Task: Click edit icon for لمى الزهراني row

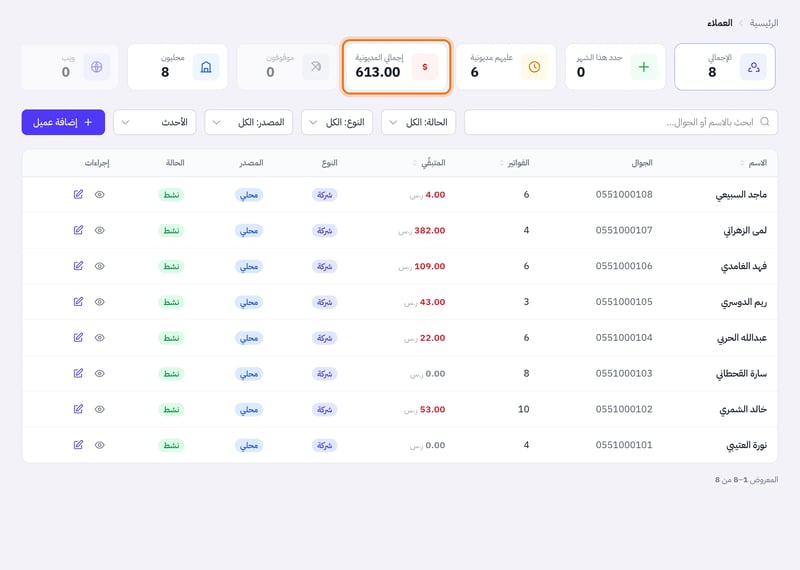Action: pos(78,230)
